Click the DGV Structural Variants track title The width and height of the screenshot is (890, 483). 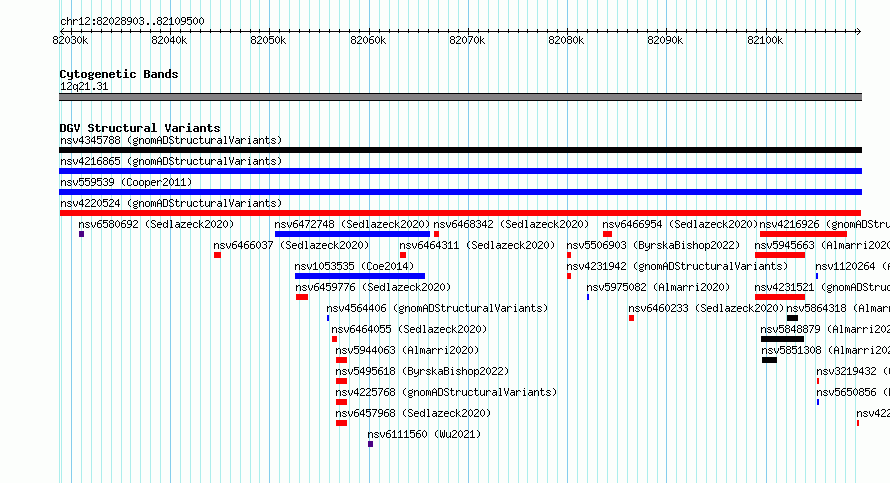pos(140,128)
